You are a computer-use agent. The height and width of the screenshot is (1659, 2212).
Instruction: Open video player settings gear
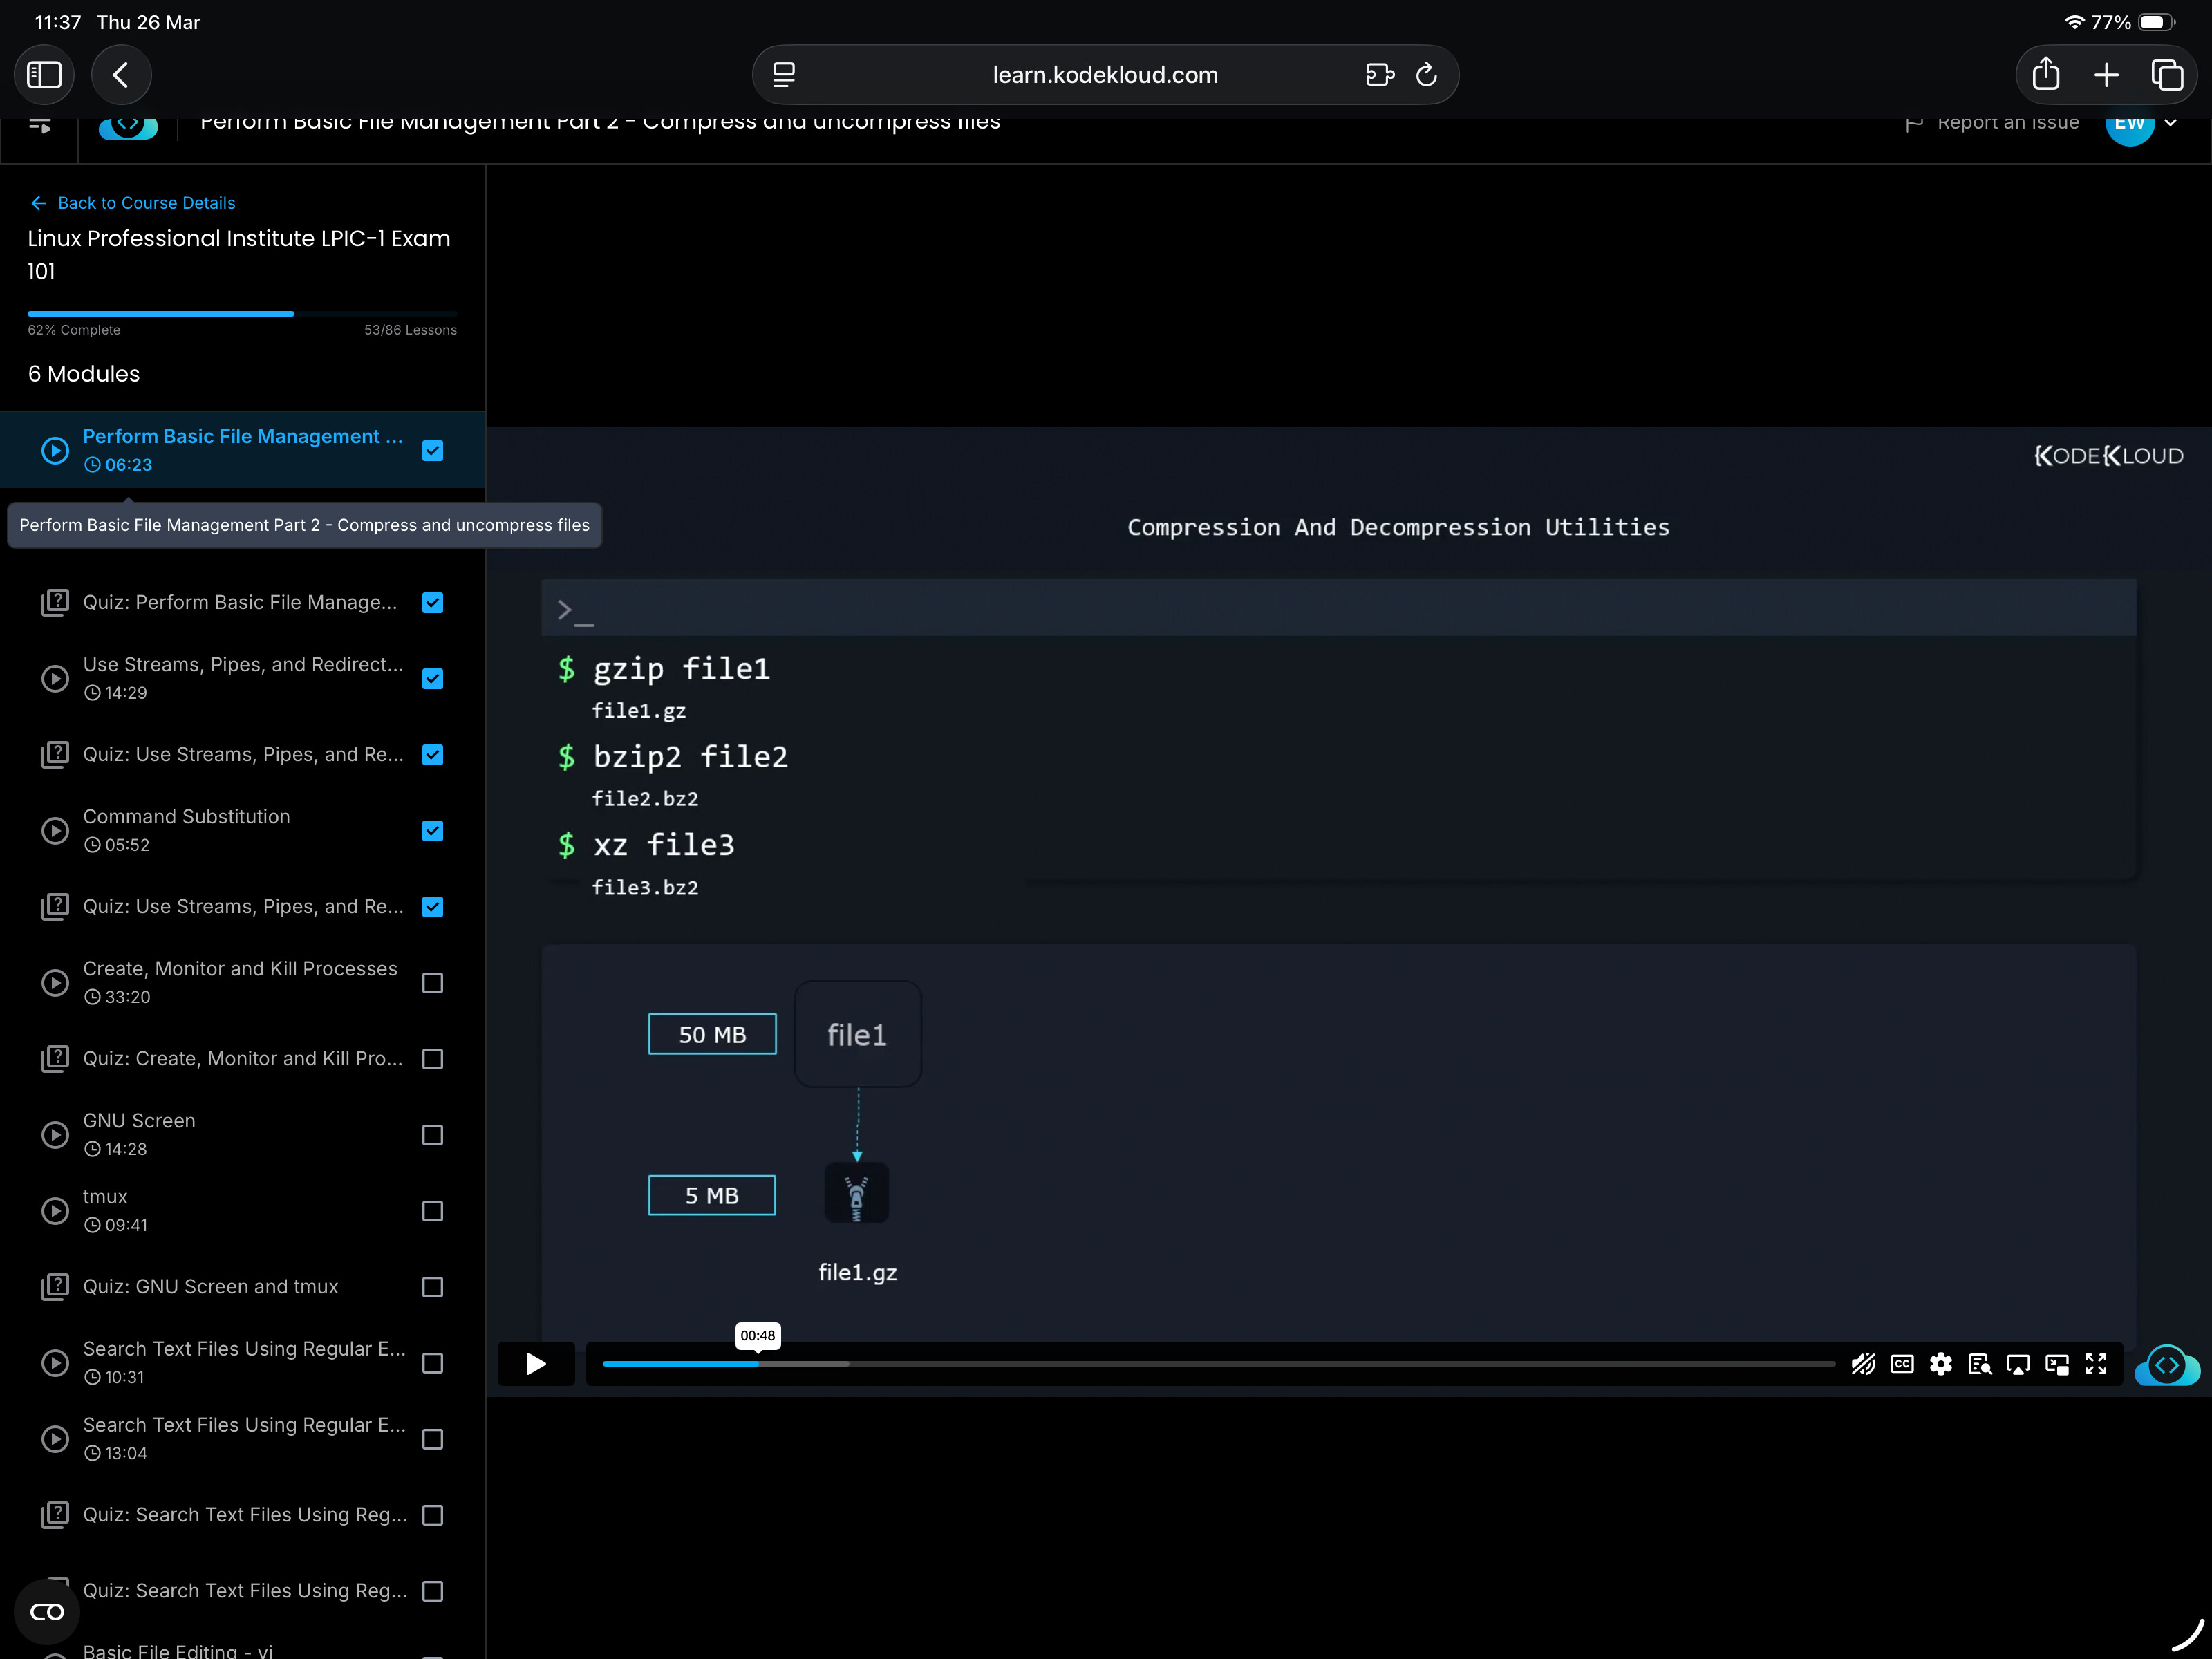(1941, 1364)
